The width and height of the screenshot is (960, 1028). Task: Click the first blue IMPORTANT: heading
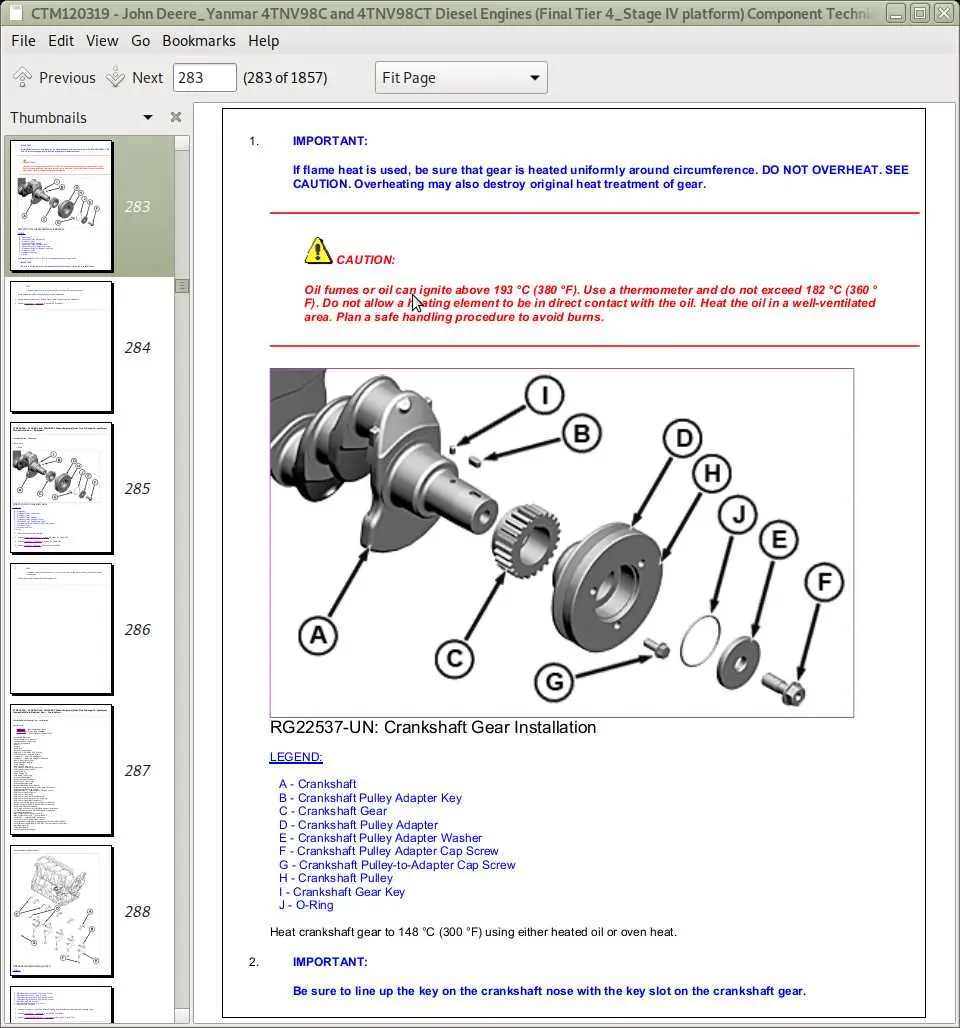[x=330, y=141]
